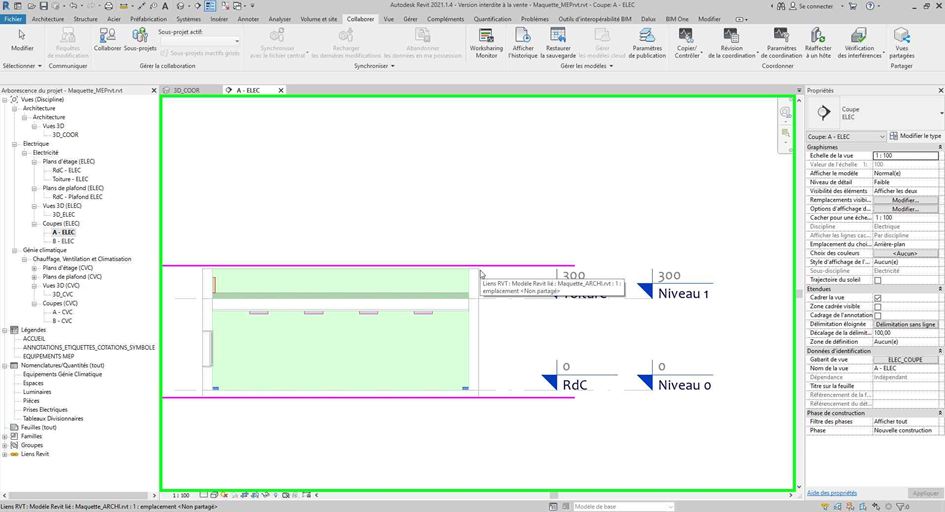Uncheck the Cadrer la vue checkbox
This screenshot has height=512, width=945.
coord(878,298)
